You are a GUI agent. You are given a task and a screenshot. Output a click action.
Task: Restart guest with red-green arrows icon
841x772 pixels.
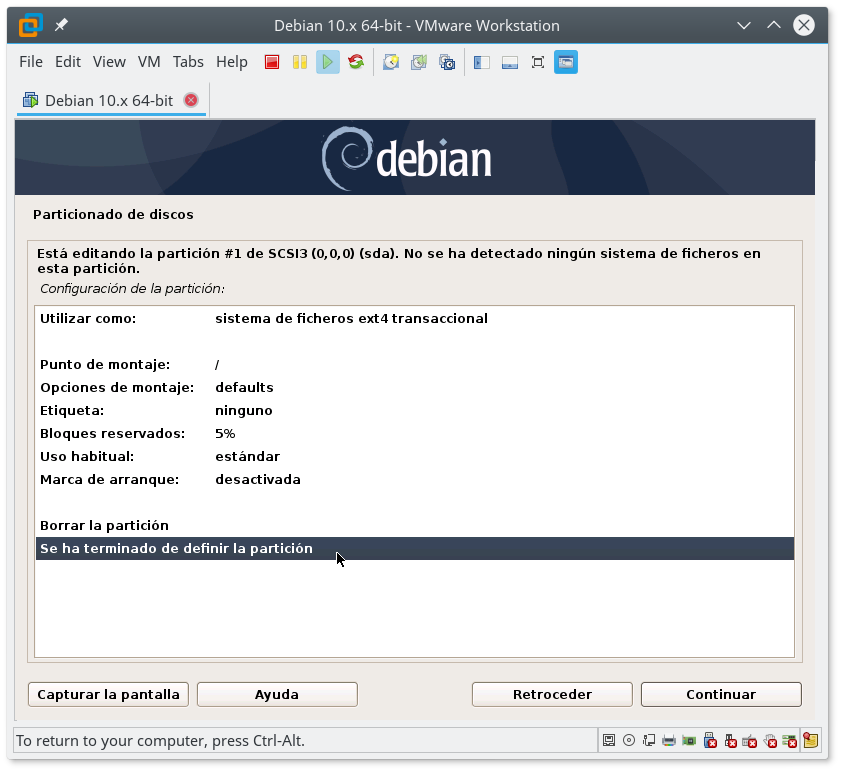tap(356, 62)
